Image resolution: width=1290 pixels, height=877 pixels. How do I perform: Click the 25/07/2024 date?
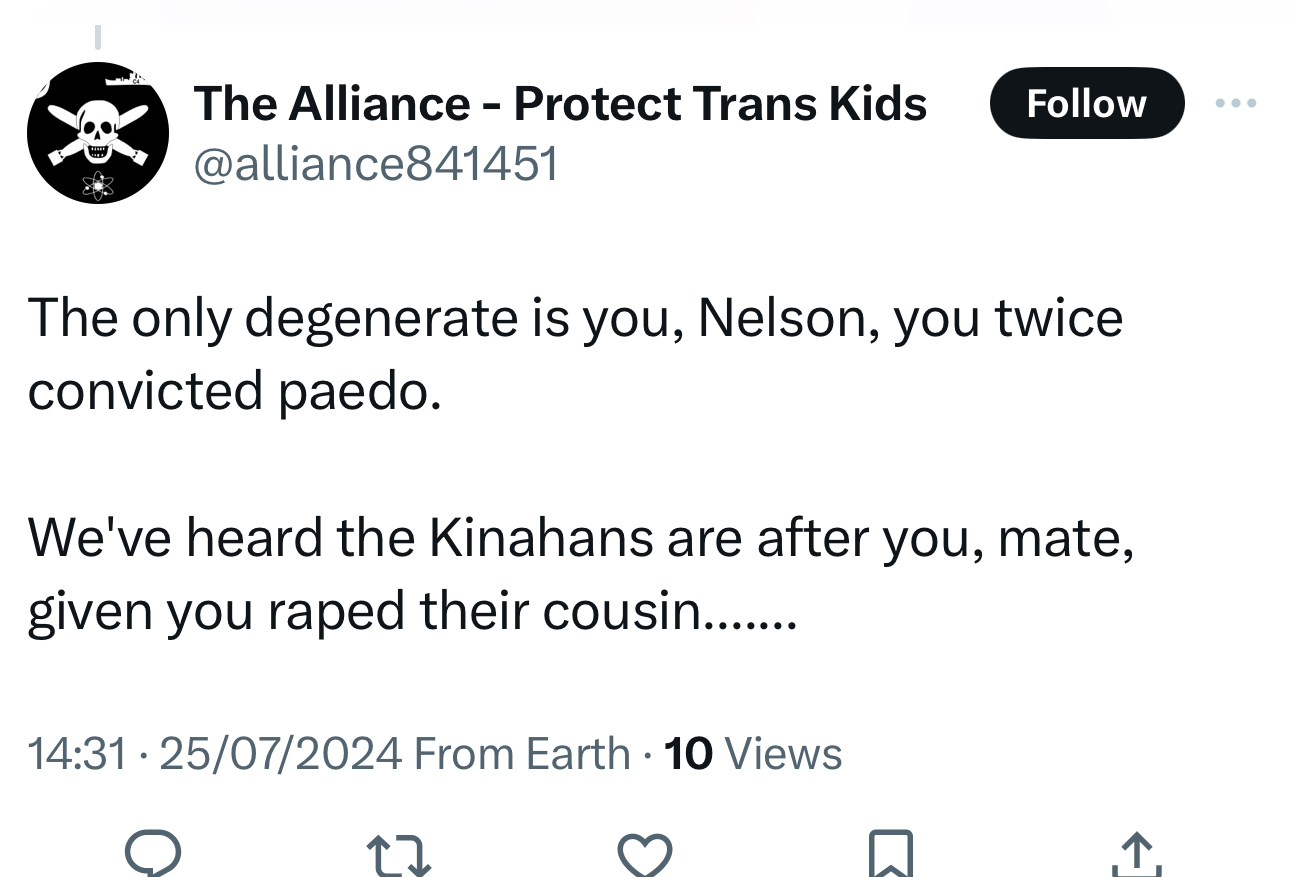point(279,753)
